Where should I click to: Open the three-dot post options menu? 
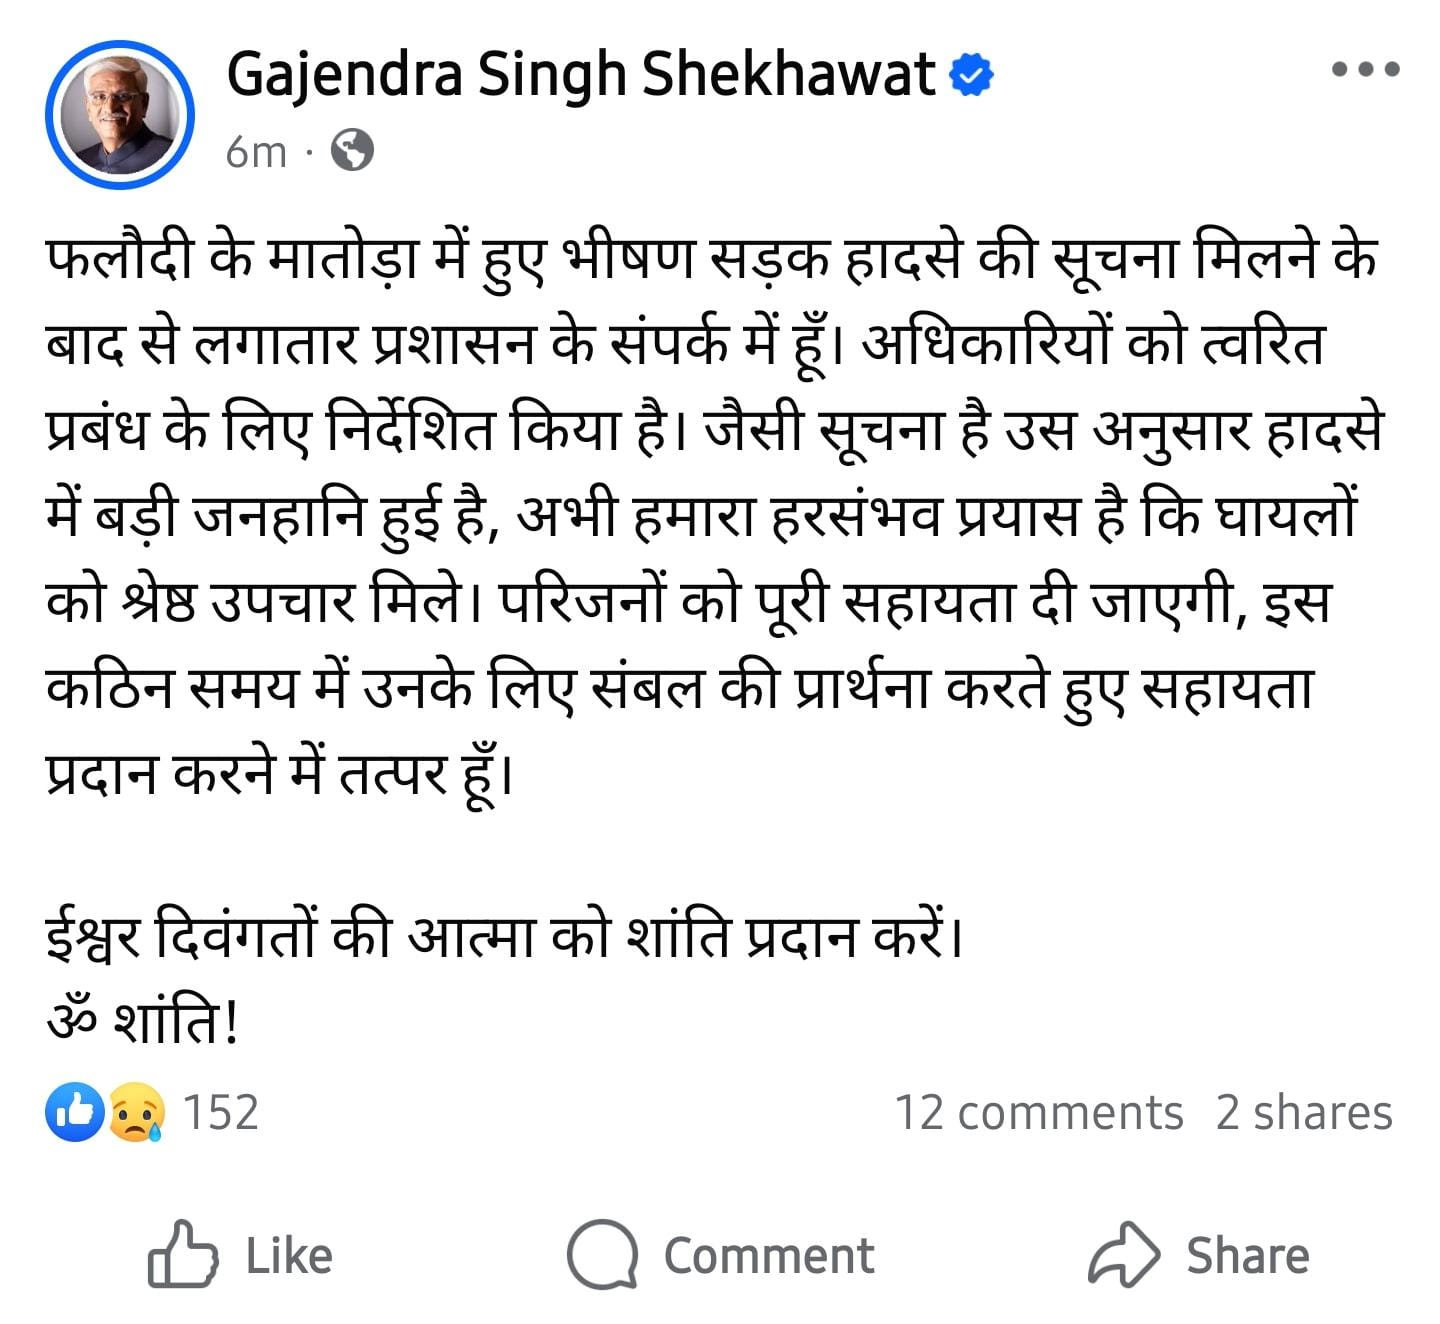[1365, 70]
